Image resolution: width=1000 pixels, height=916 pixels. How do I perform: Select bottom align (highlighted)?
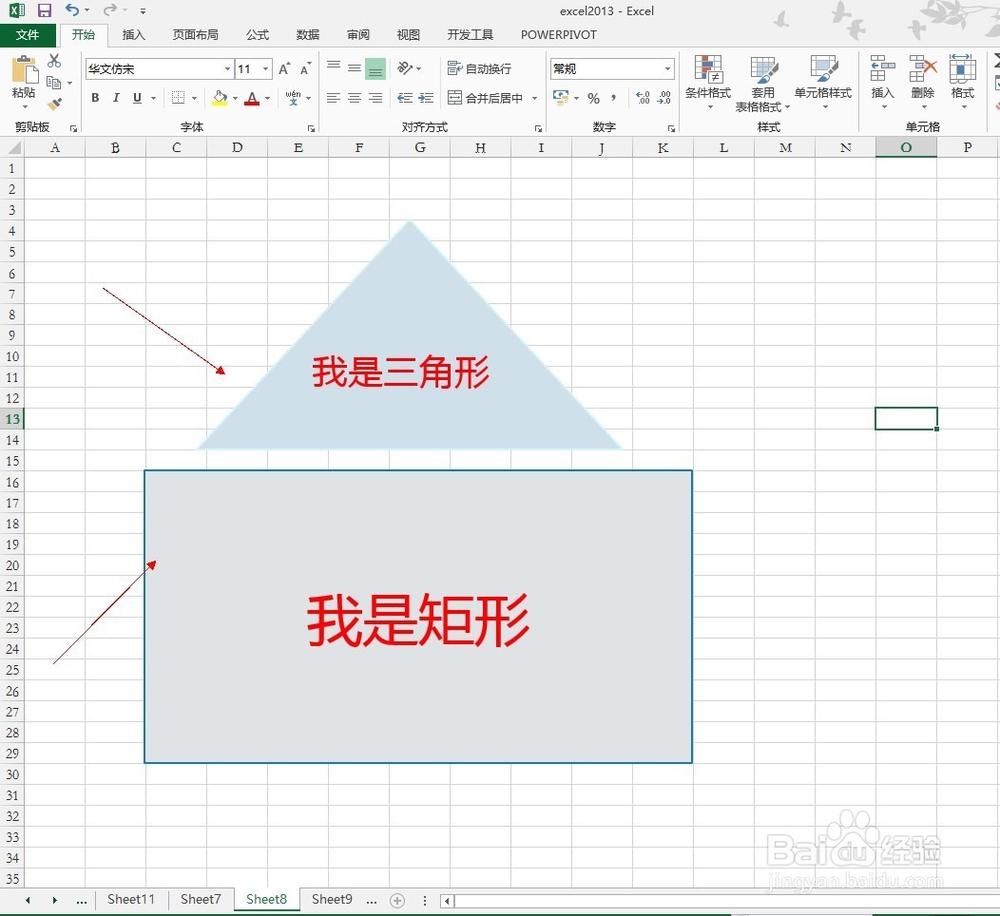(376, 68)
